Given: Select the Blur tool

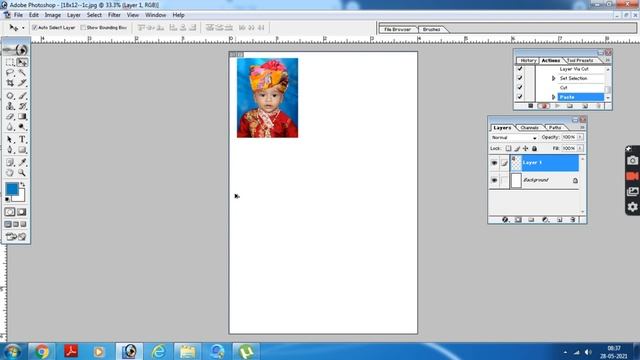Looking at the screenshot, I should (x=10, y=127).
